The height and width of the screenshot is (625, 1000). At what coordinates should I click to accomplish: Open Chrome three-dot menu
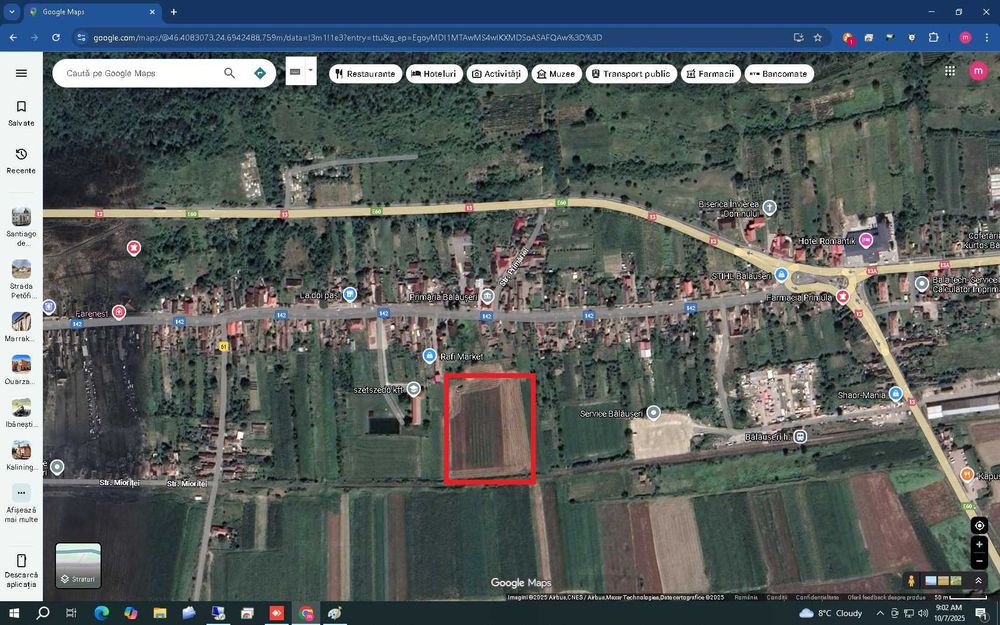(987, 38)
